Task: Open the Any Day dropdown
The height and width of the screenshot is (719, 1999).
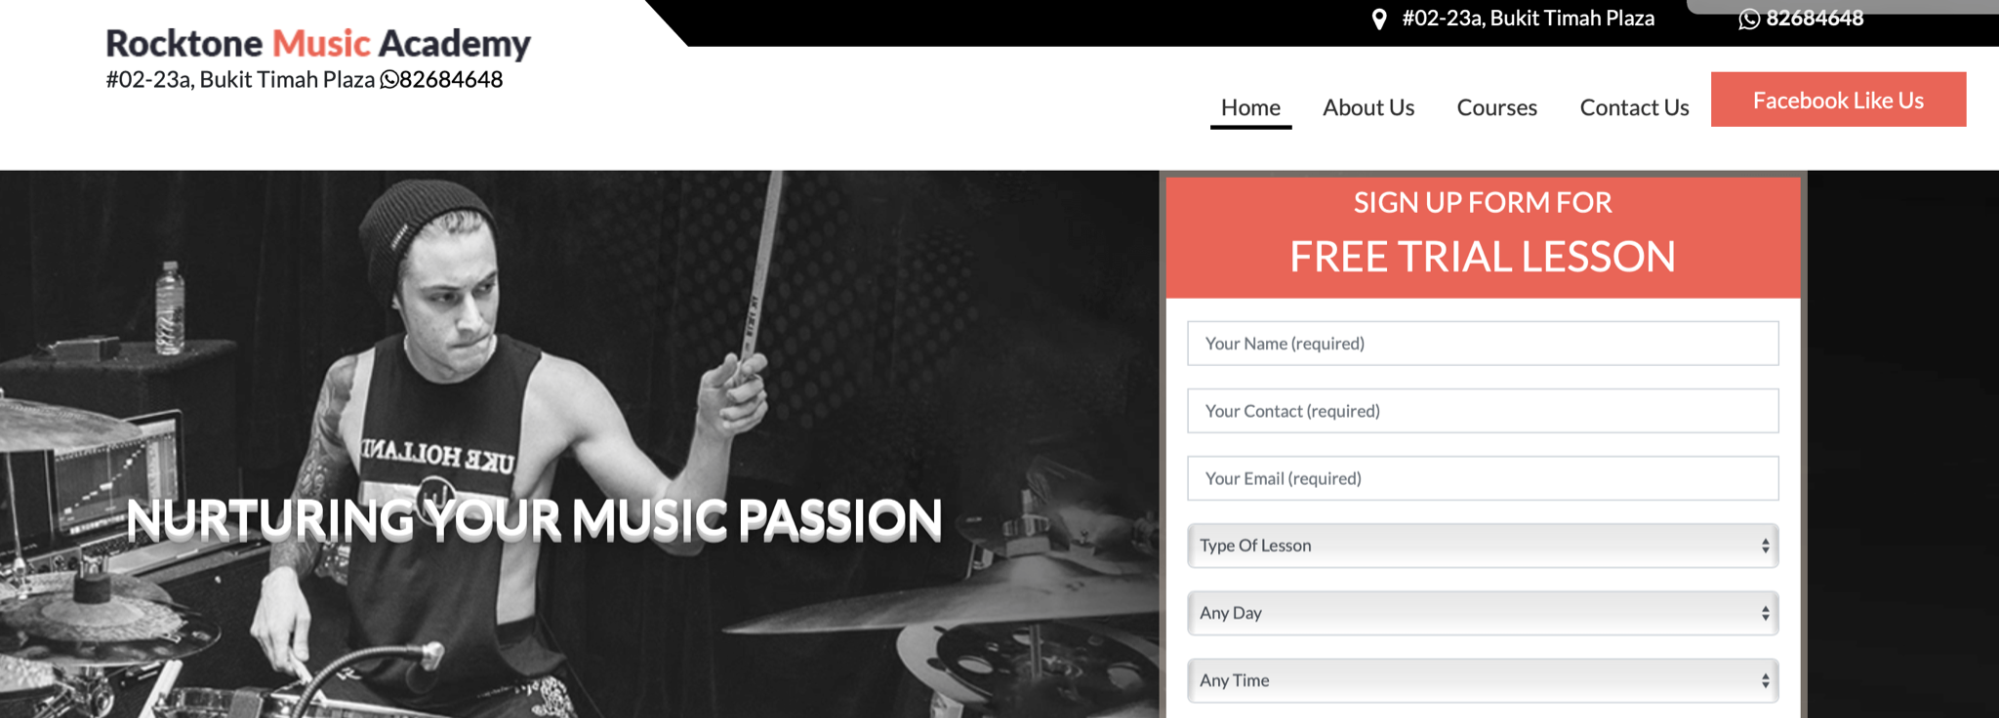Action: tap(1482, 613)
